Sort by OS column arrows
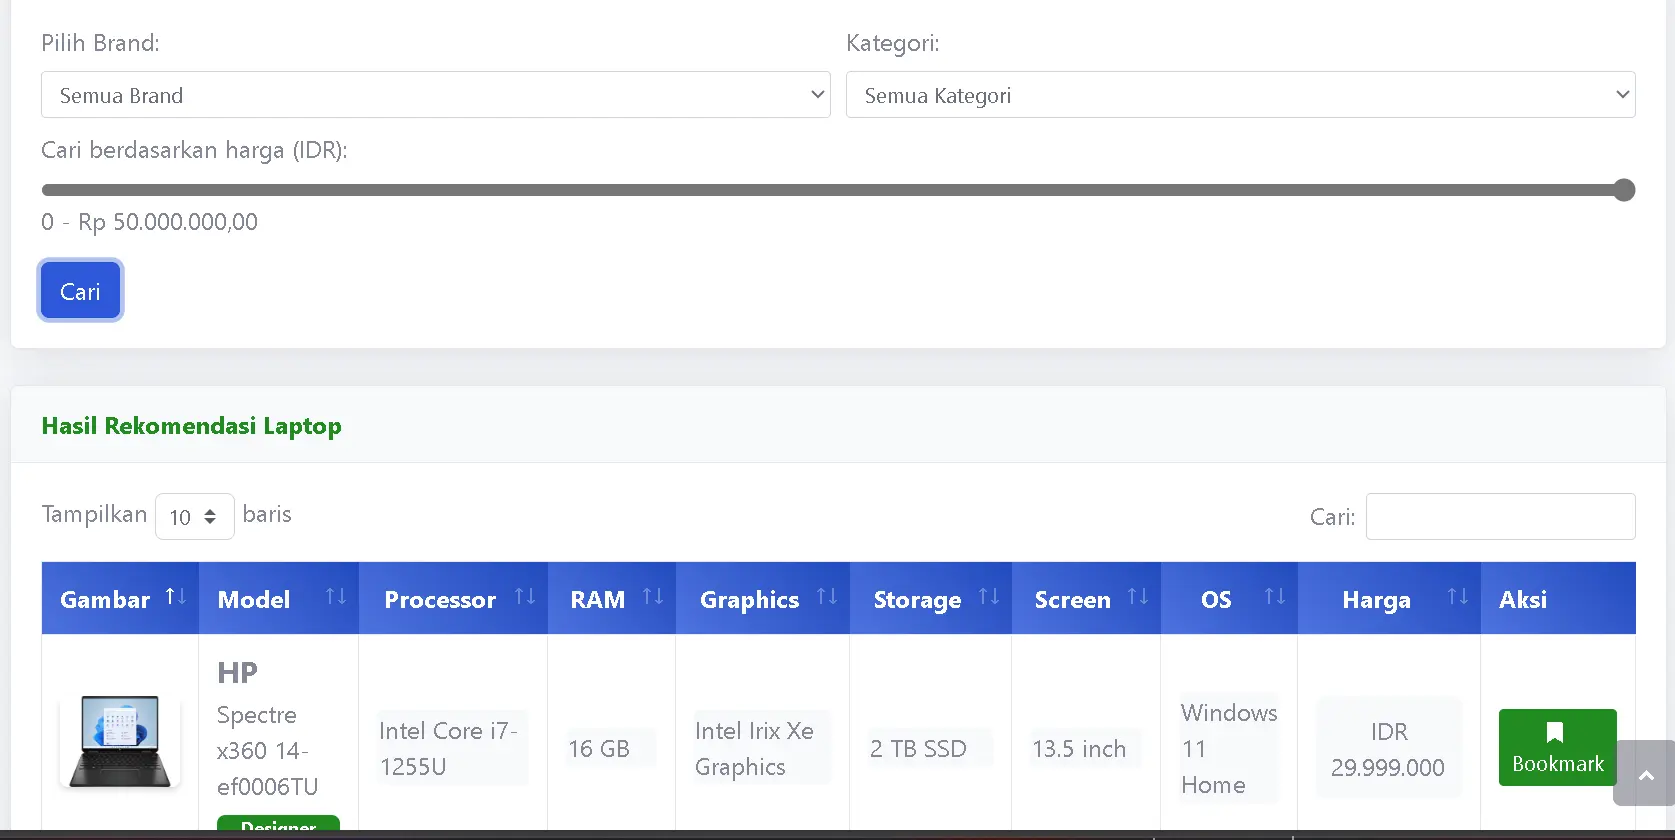Screen dimensions: 1675x840 click(x=1275, y=597)
